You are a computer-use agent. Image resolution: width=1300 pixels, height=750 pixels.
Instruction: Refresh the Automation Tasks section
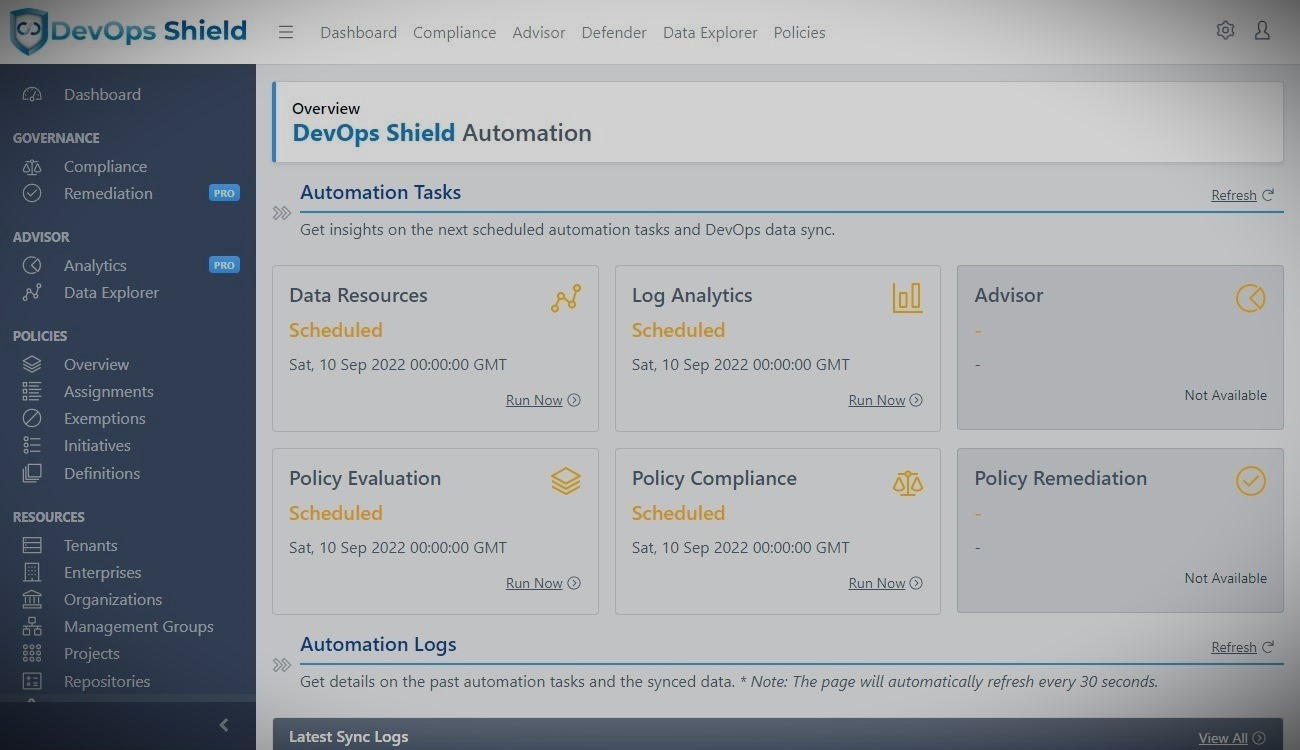tap(1242, 195)
